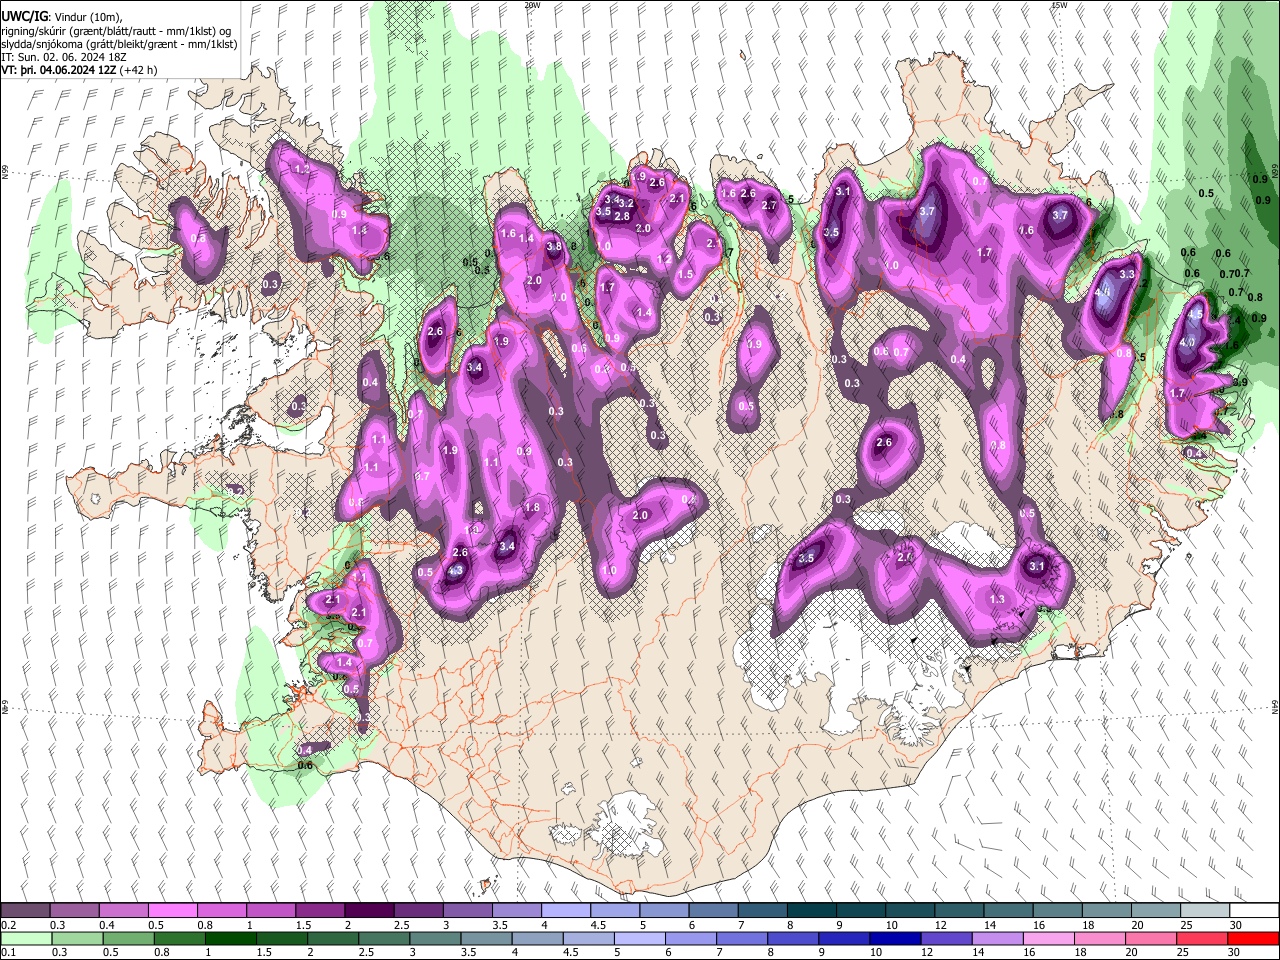1280x960 pixels.
Task: Click the 30 label on the upper colour scale
Action: coord(1235,925)
